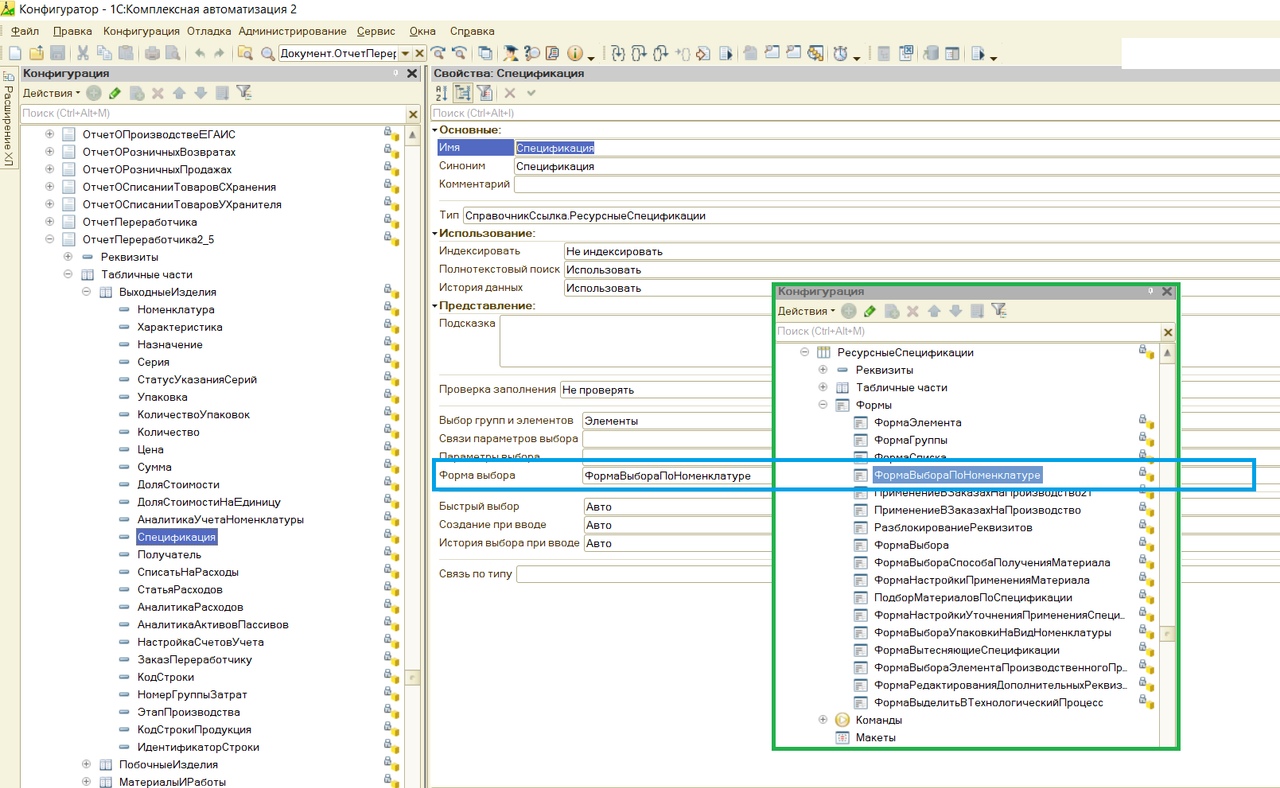Toggle the show by categories icon in Свойства

pyautogui.click(x=463, y=93)
